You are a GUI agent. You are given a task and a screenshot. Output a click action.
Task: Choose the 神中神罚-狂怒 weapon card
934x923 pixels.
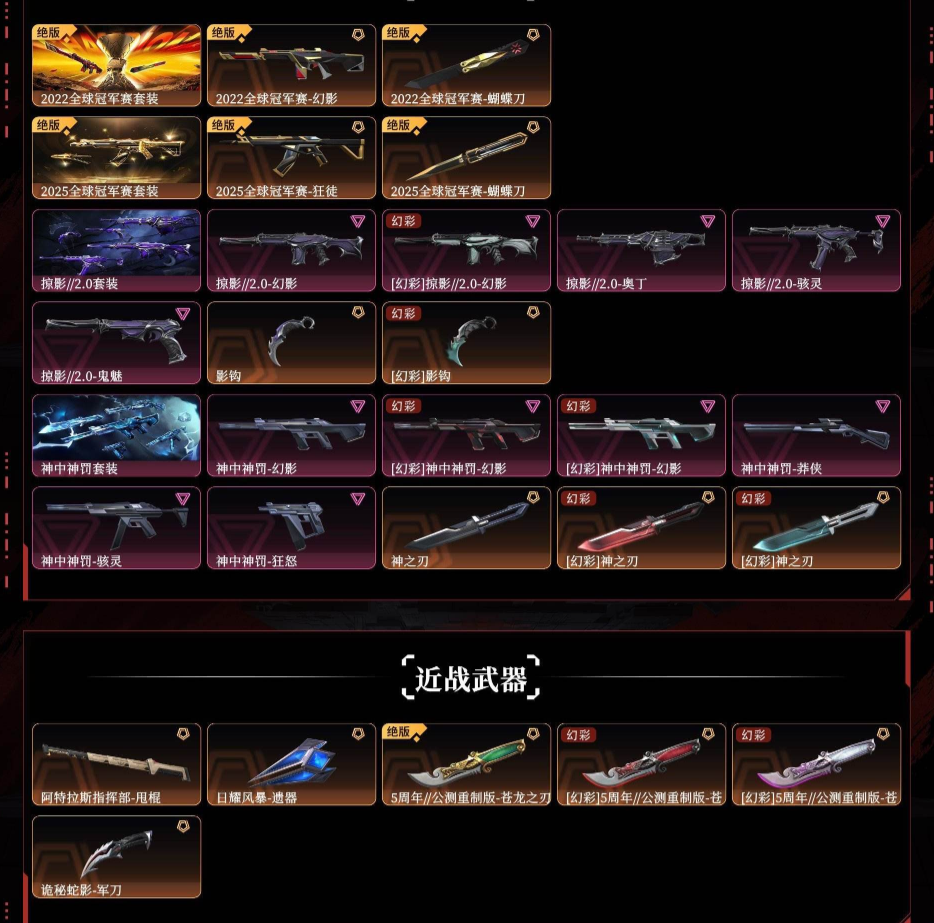[291, 528]
